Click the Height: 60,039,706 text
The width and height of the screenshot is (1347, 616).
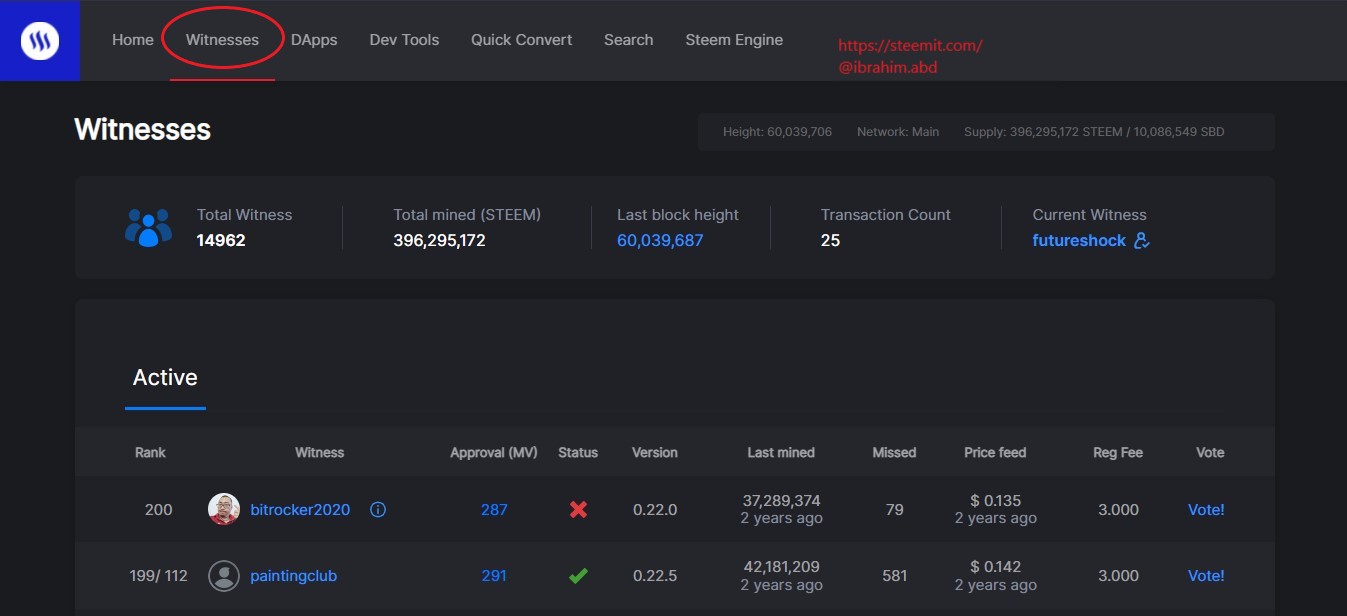[x=777, y=132]
